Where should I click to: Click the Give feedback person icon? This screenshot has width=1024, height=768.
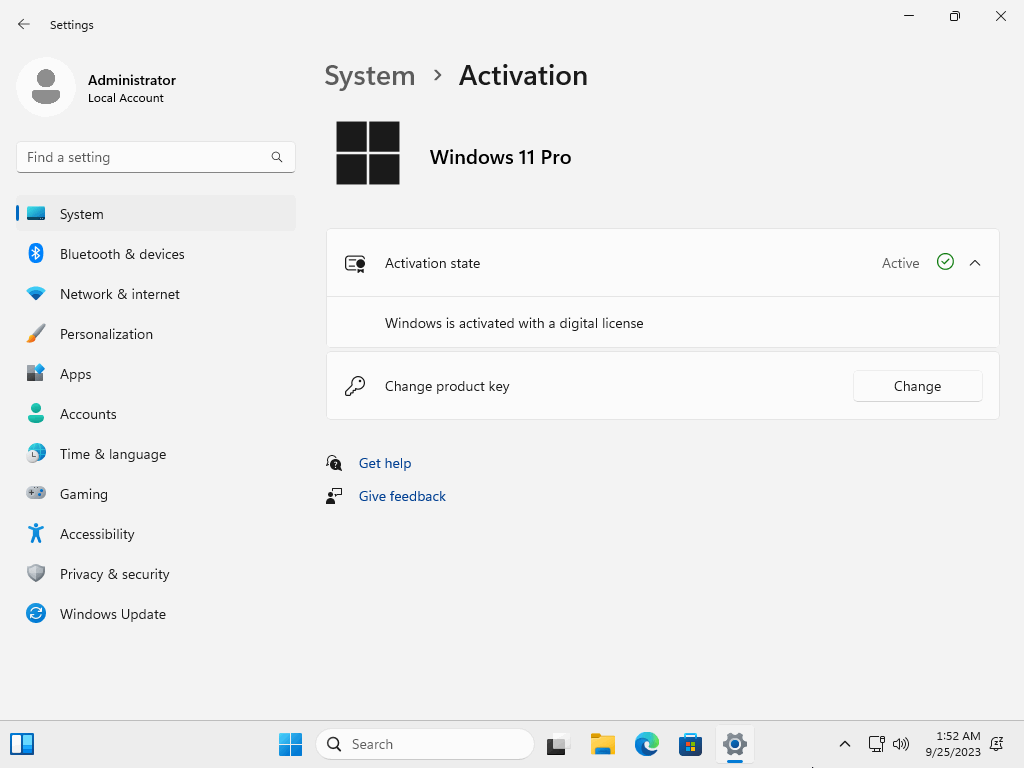pyautogui.click(x=334, y=496)
